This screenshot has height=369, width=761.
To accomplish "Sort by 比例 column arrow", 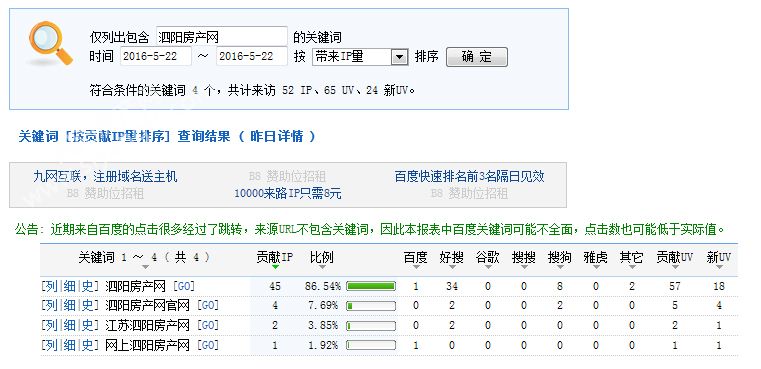I will point(322,267).
